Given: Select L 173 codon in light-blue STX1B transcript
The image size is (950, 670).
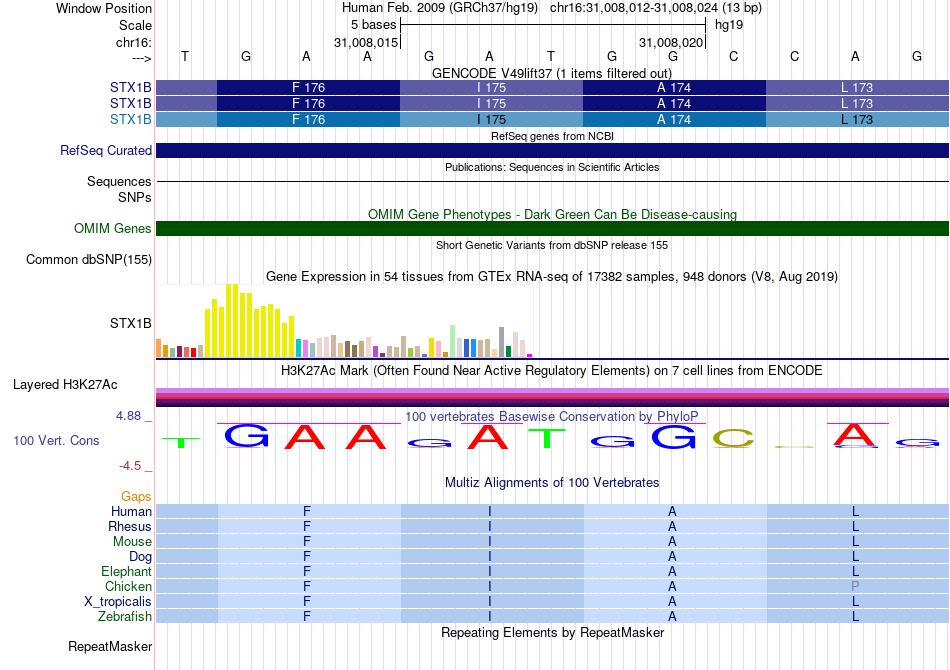Looking at the screenshot, I should 857,119.
